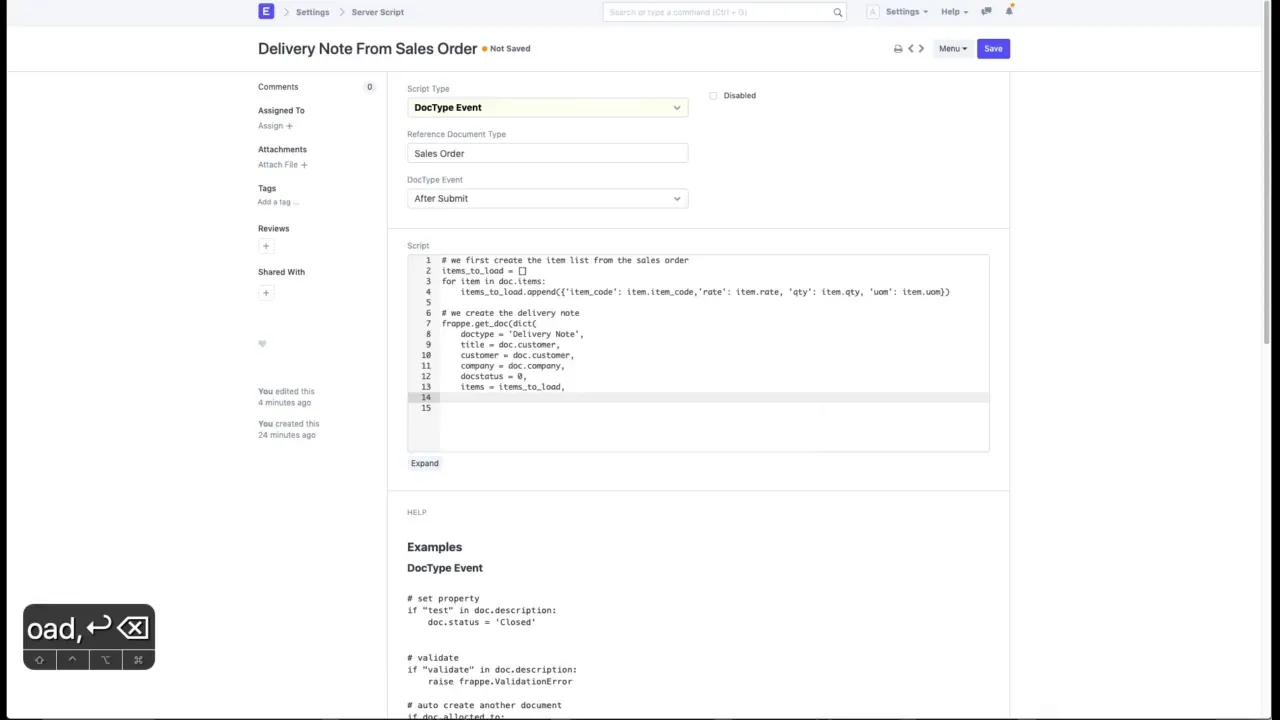1280x720 pixels.
Task: Click code line 'company = doc.company,'
Action: 512,366
